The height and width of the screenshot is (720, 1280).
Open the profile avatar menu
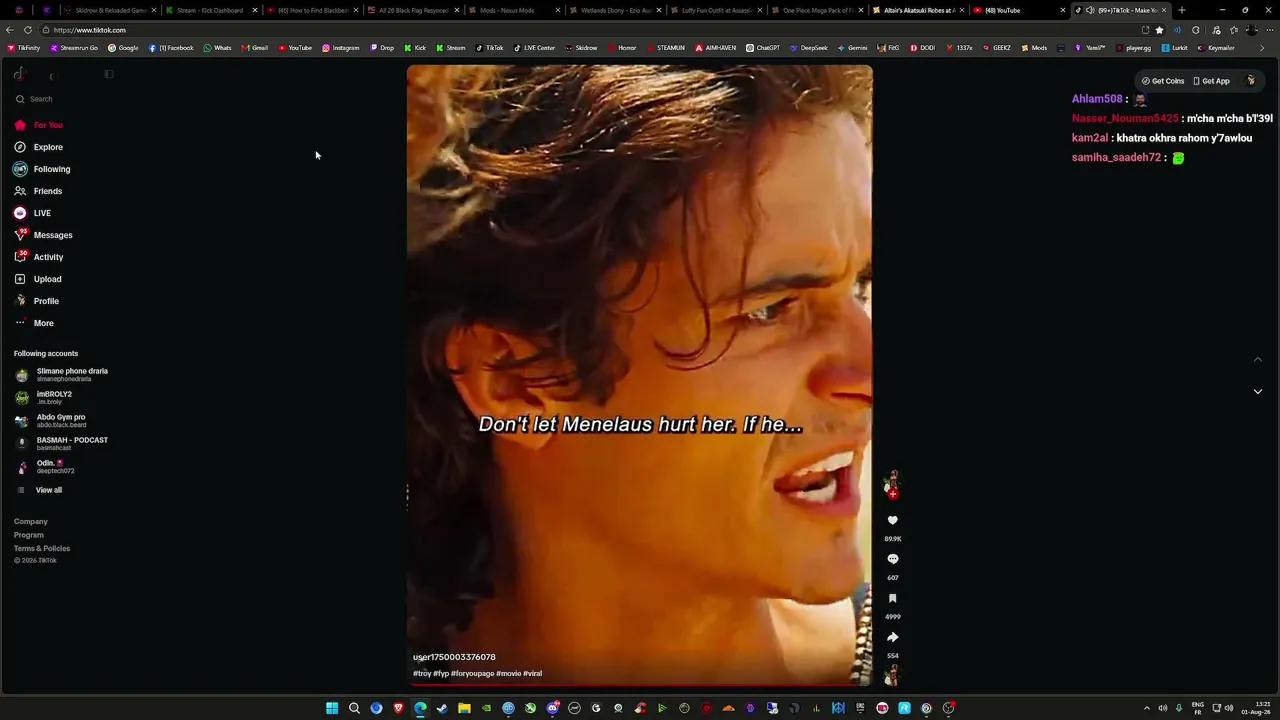(1250, 81)
